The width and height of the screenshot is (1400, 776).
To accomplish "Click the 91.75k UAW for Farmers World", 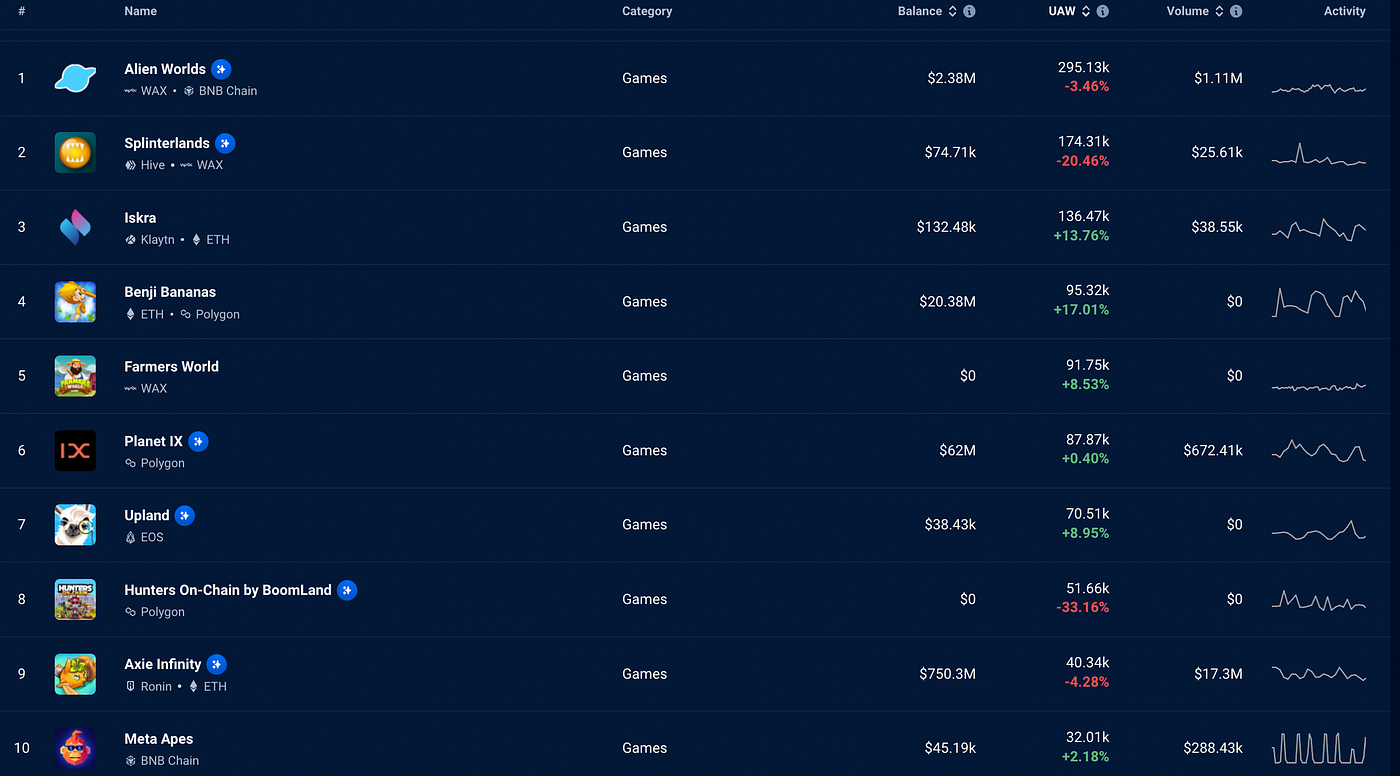I will click(x=1087, y=365).
